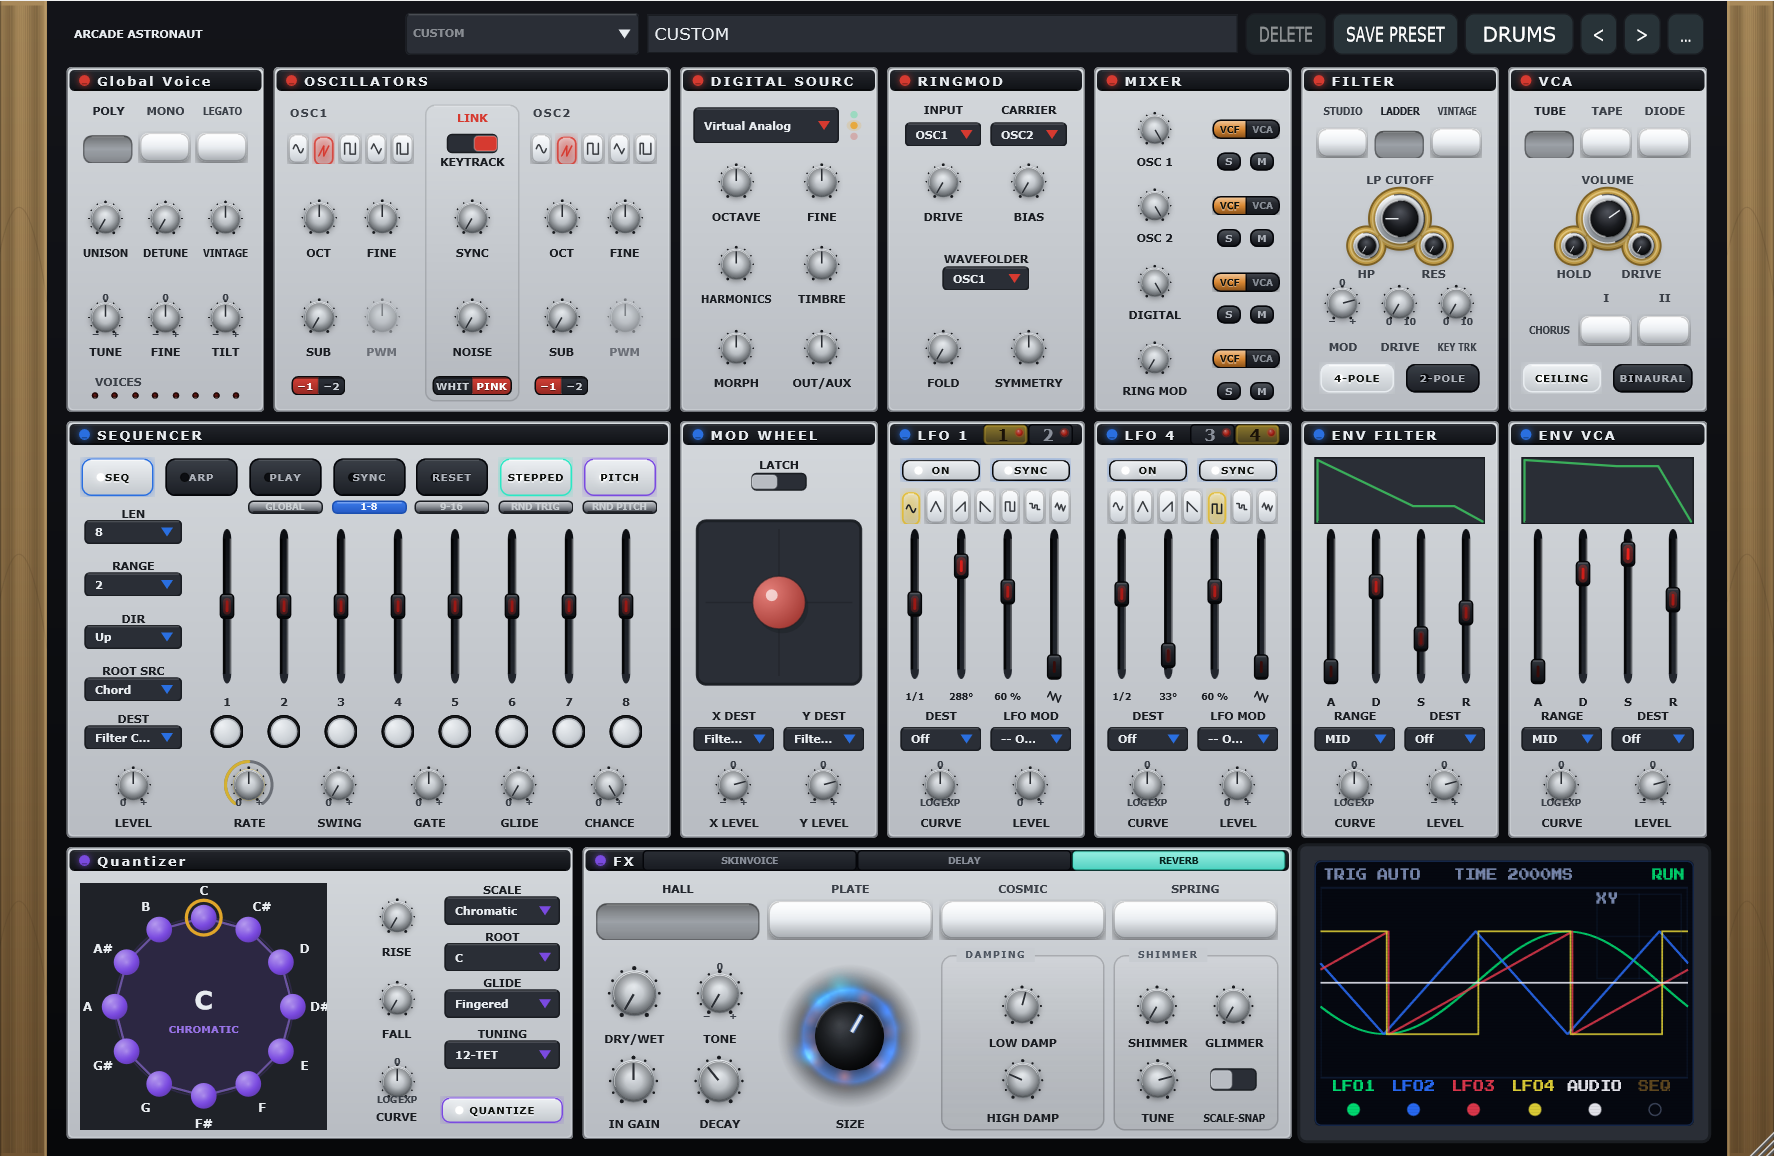
Task: Select F# note on quantizer wheel
Action: [x=204, y=1096]
